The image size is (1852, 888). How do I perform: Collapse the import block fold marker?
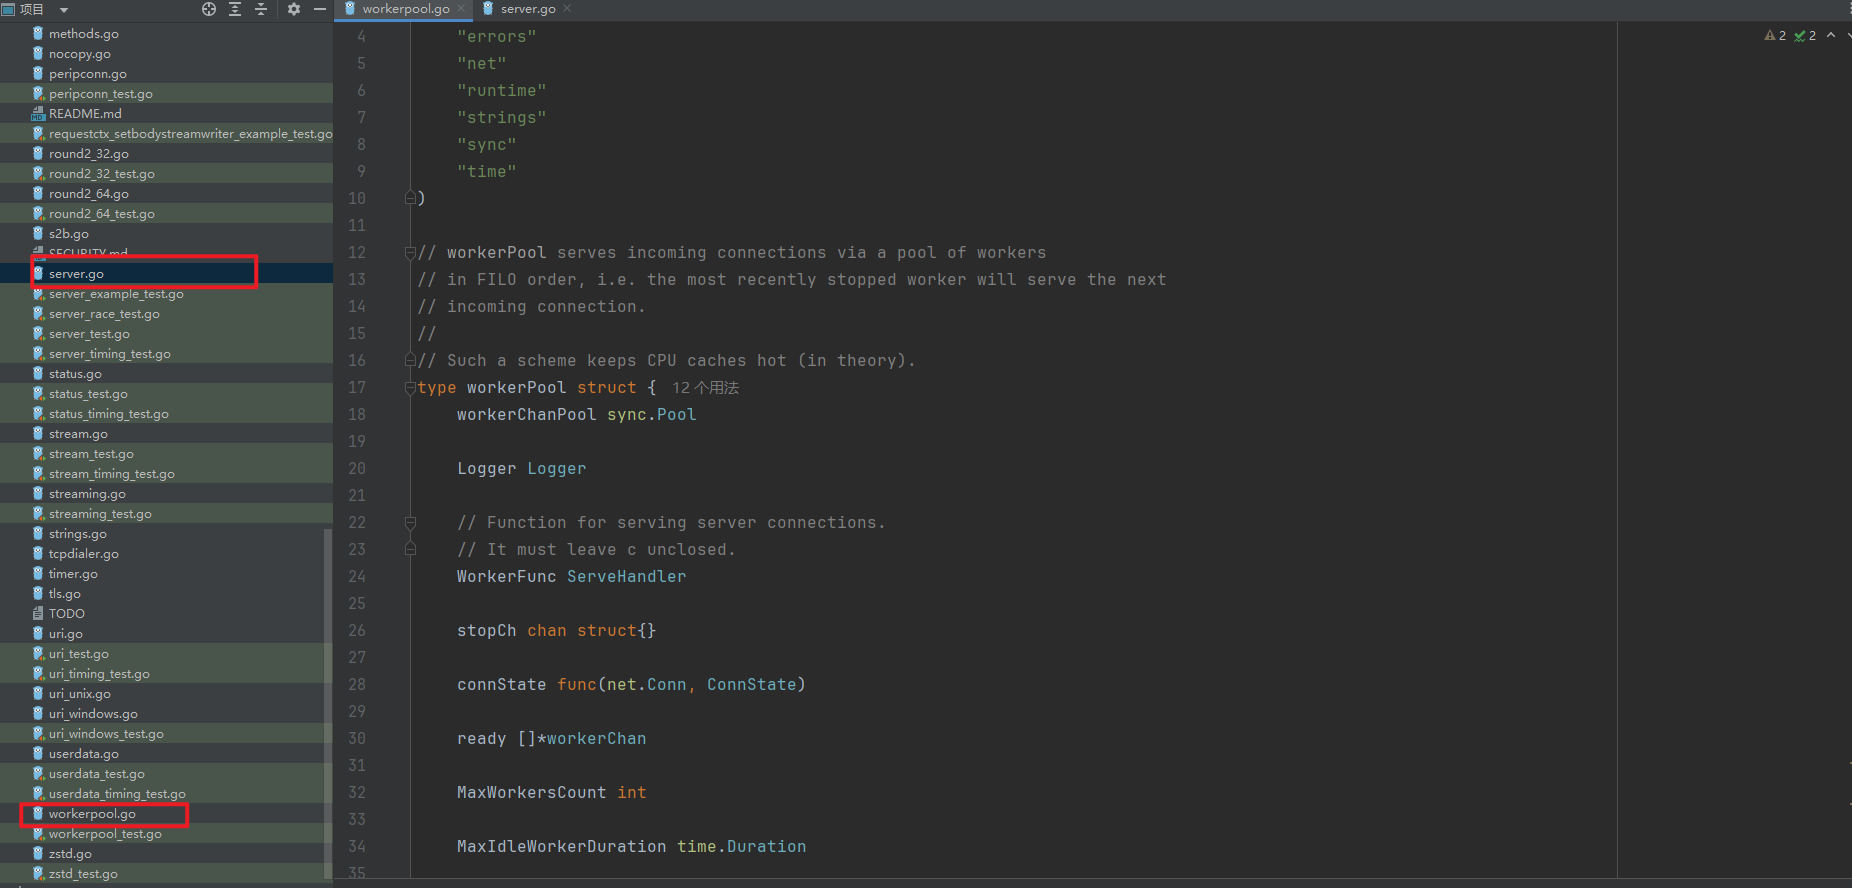tap(410, 198)
